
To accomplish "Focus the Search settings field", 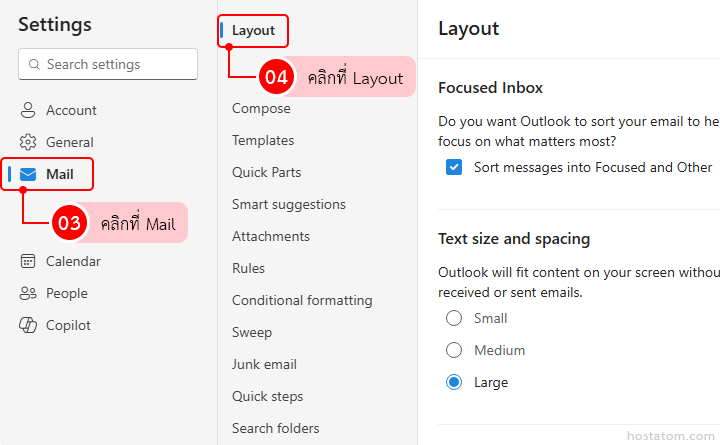I will click(x=108, y=64).
